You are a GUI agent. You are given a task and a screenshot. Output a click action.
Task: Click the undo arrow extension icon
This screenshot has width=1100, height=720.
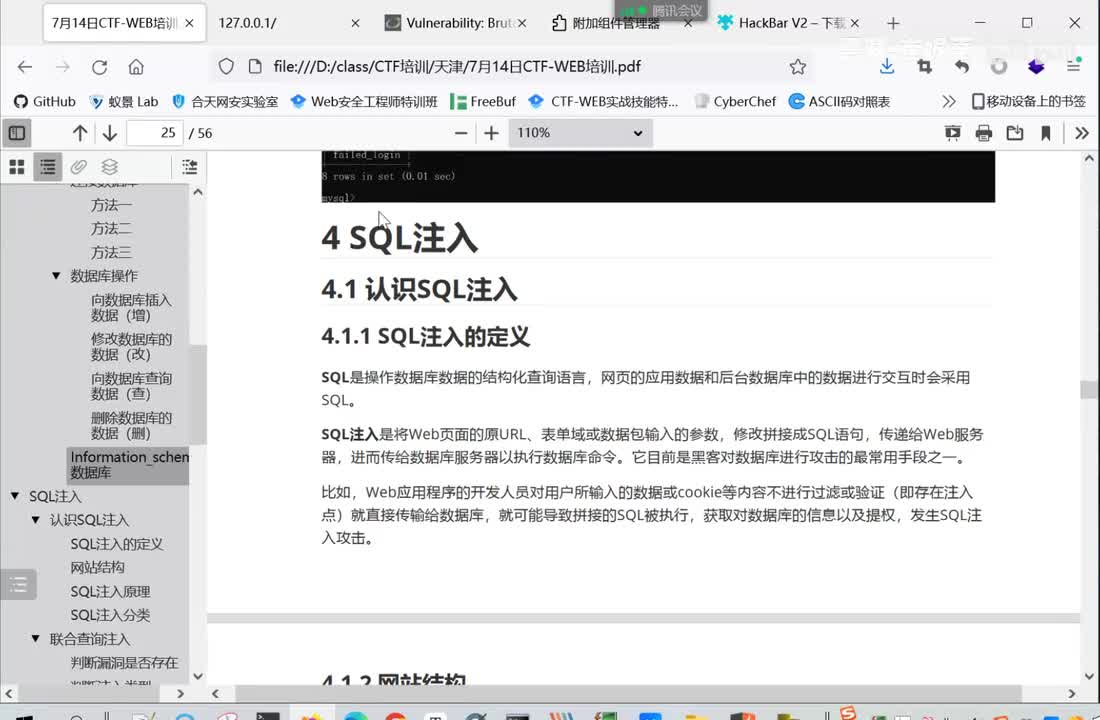[x=962, y=67]
